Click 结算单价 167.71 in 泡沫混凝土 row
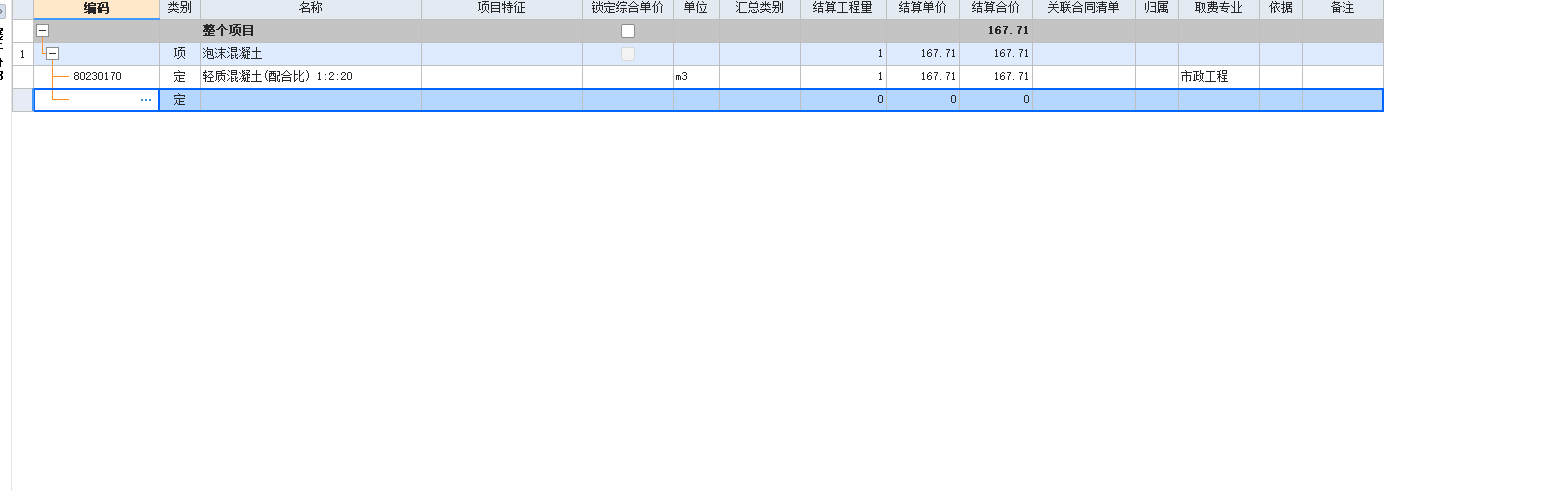 coord(923,54)
